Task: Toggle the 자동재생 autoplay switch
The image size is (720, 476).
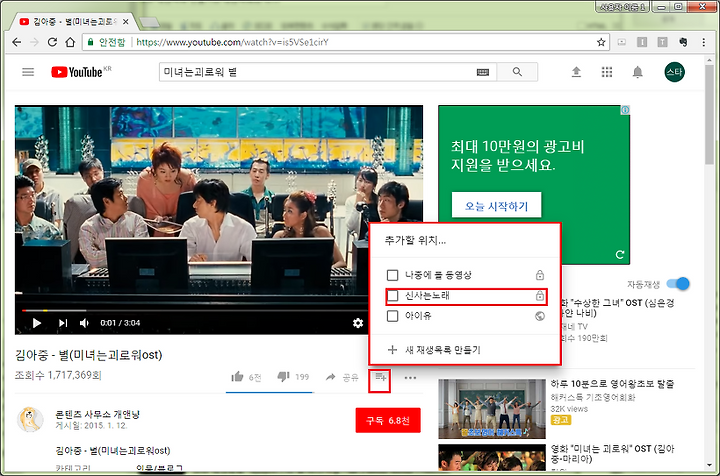Action: click(679, 284)
